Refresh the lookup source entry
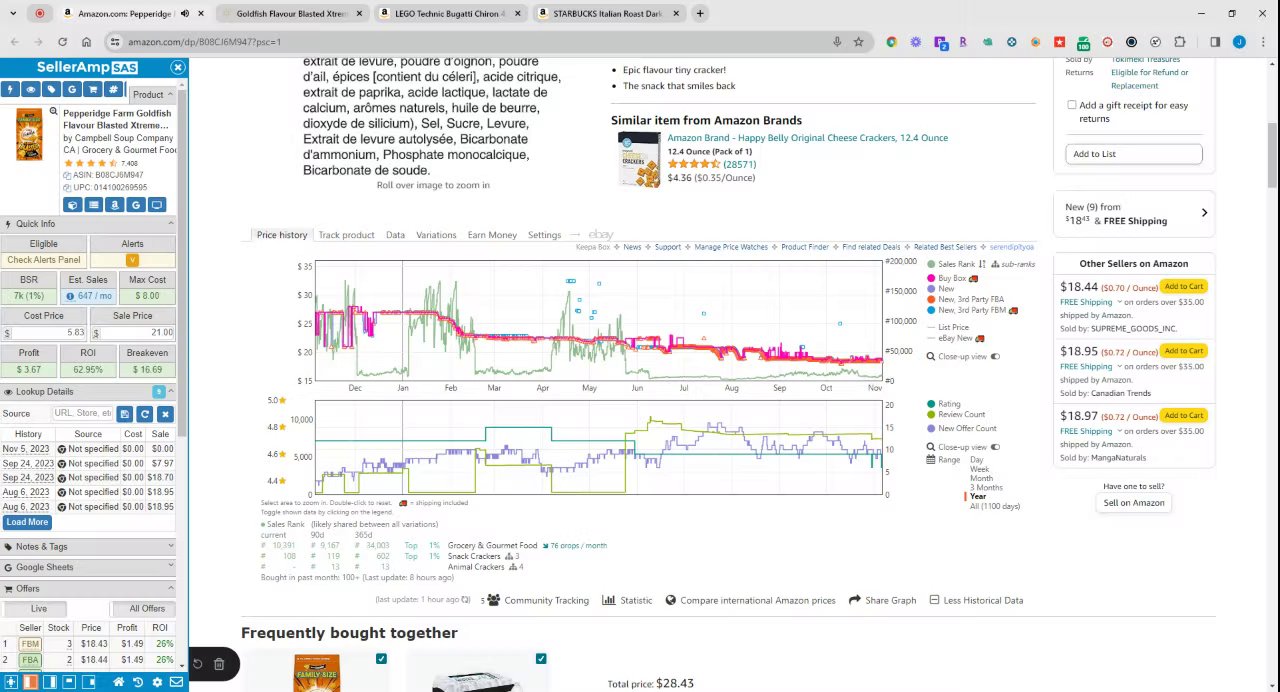The image size is (1280, 692). pyautogui.click(x=145, y=414)
